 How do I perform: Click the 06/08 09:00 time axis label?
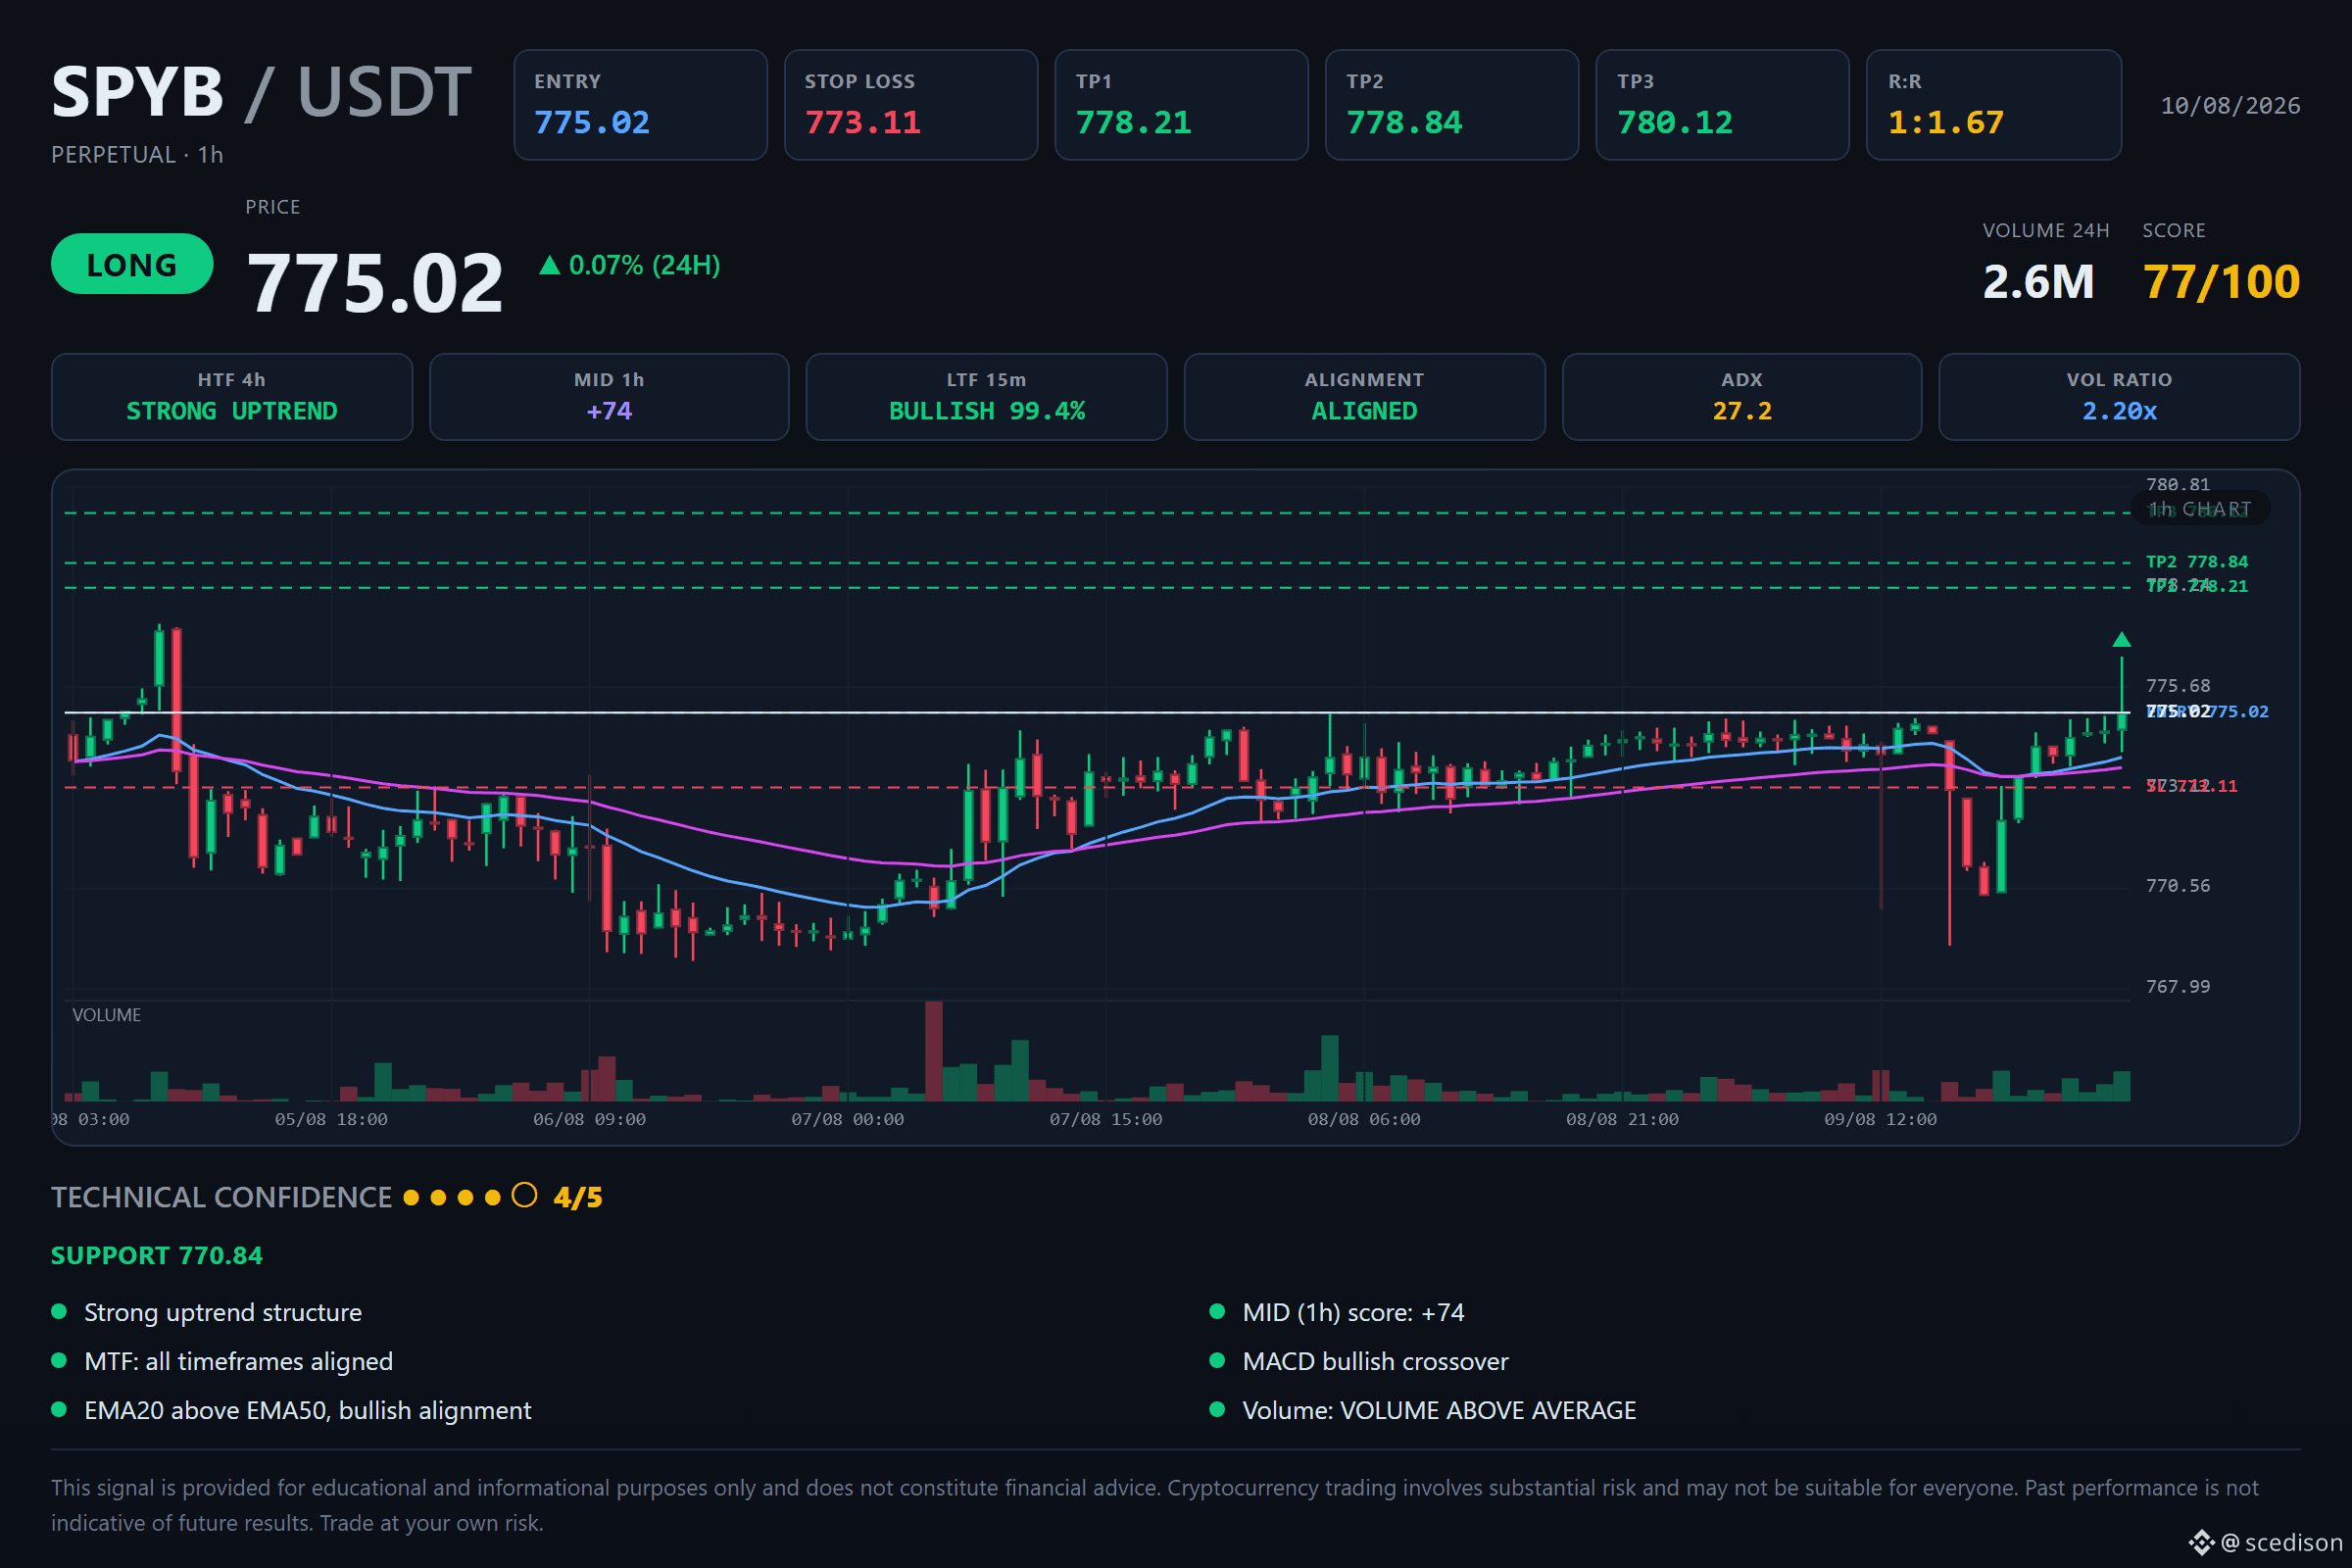coord(589,1120)
